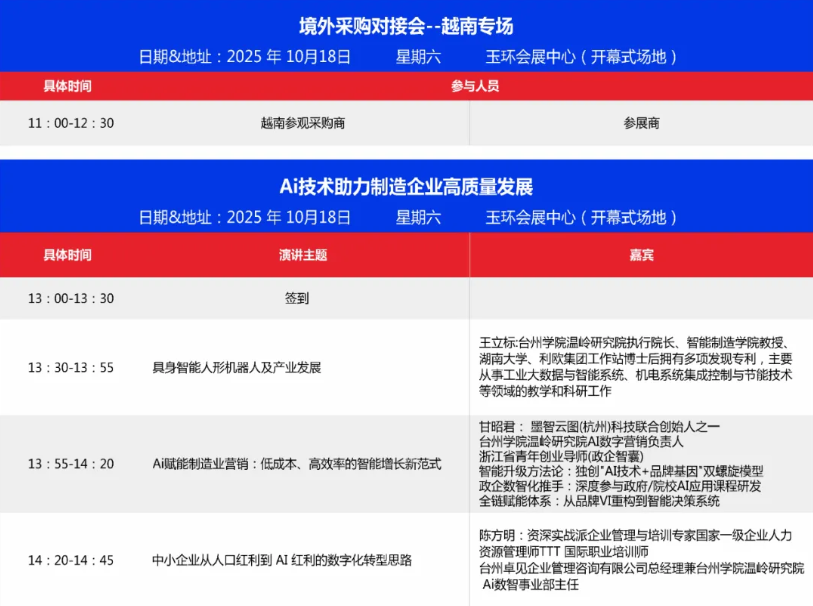
Task: Click the 甘昭君 speaker biography text
Action: click(620, 464)
